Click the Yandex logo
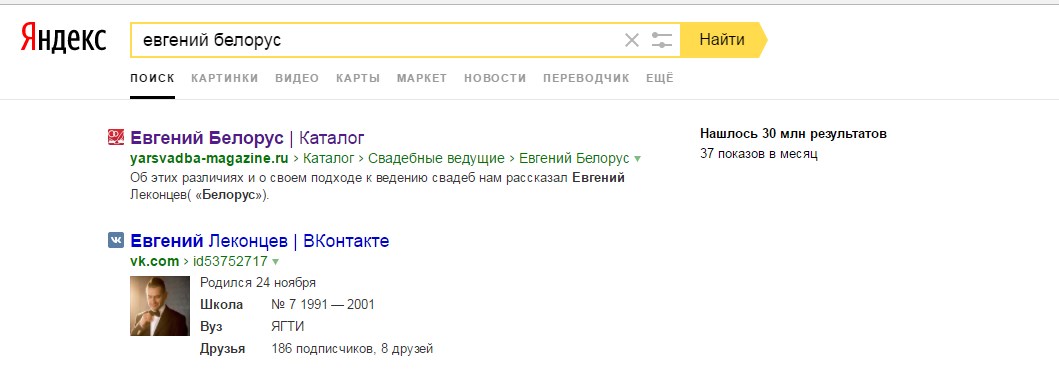This screenshot has height=380, width=1059. pos(63,38)
